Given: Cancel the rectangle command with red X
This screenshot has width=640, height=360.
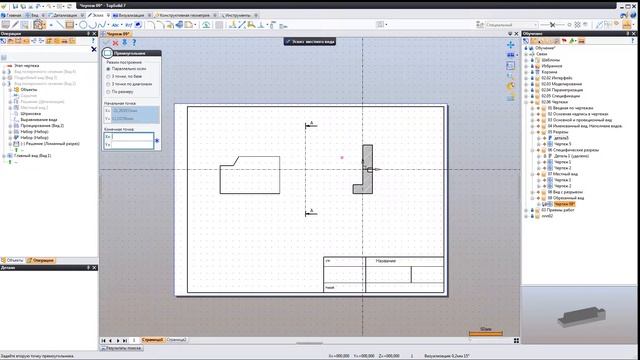Looking at the screenshot, I should (x=116, y=42).
